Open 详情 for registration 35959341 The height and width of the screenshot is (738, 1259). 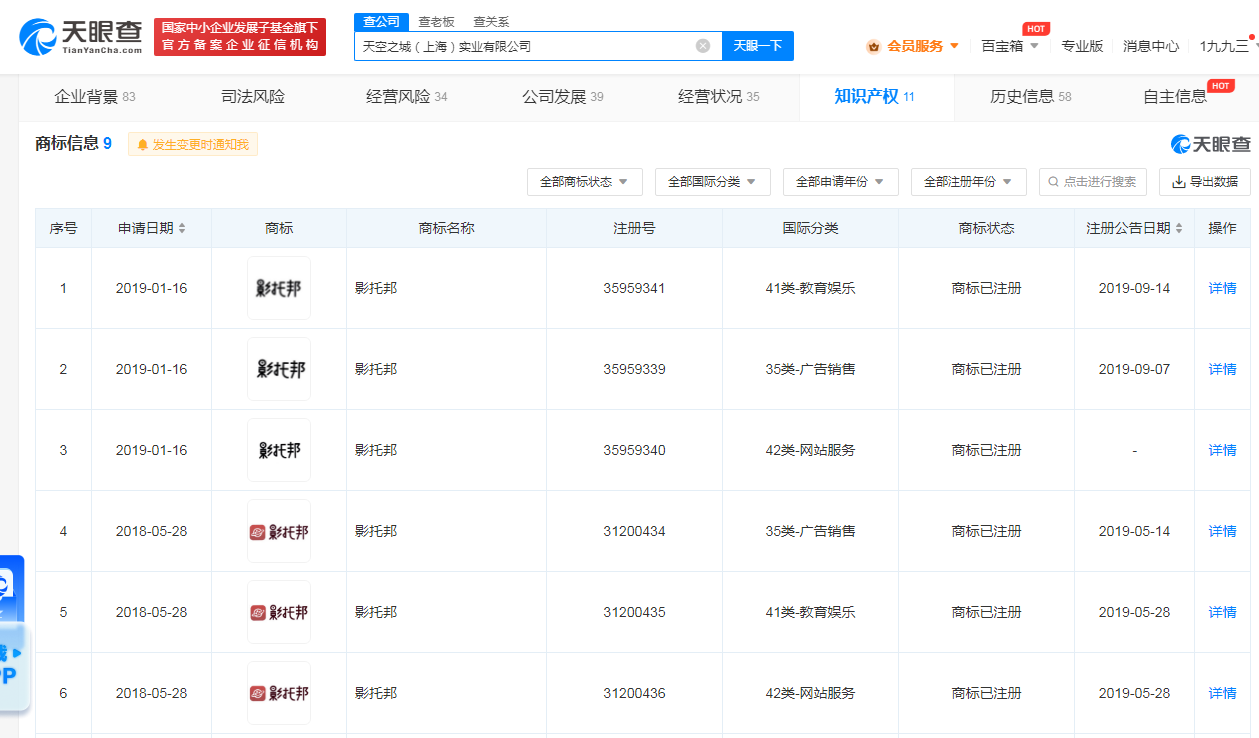(x=1222, y=288)
